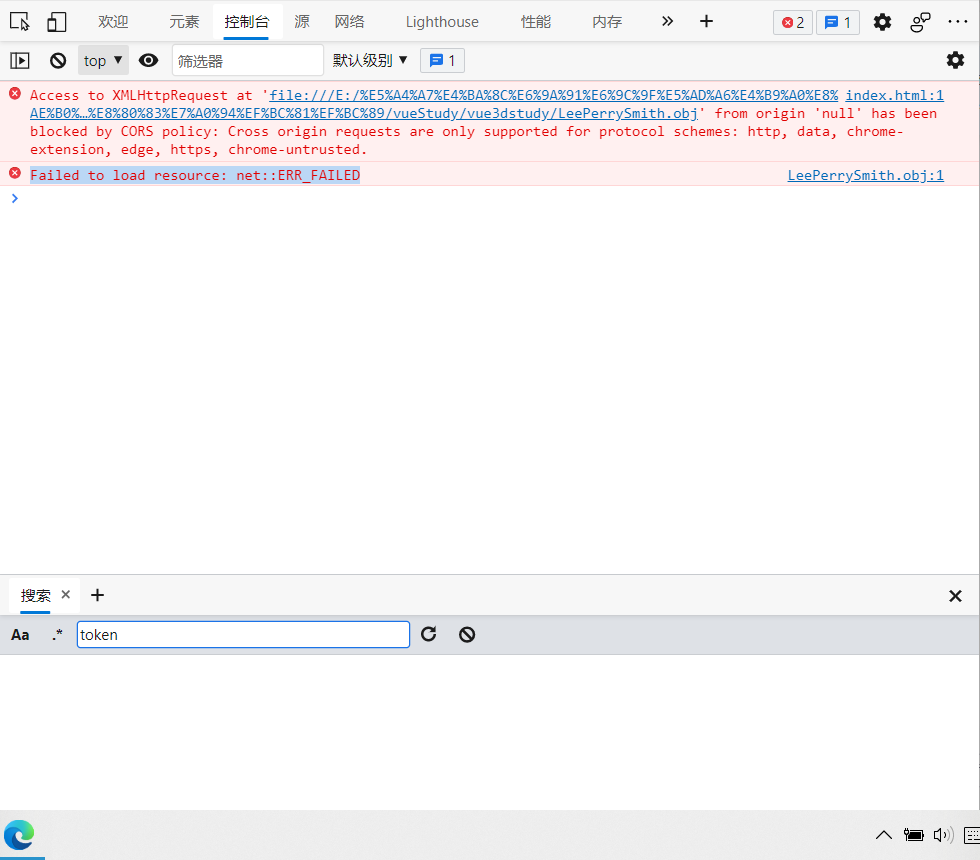Create a live expression with eye icon
The image size is (980, 860).
pos(148,61)
